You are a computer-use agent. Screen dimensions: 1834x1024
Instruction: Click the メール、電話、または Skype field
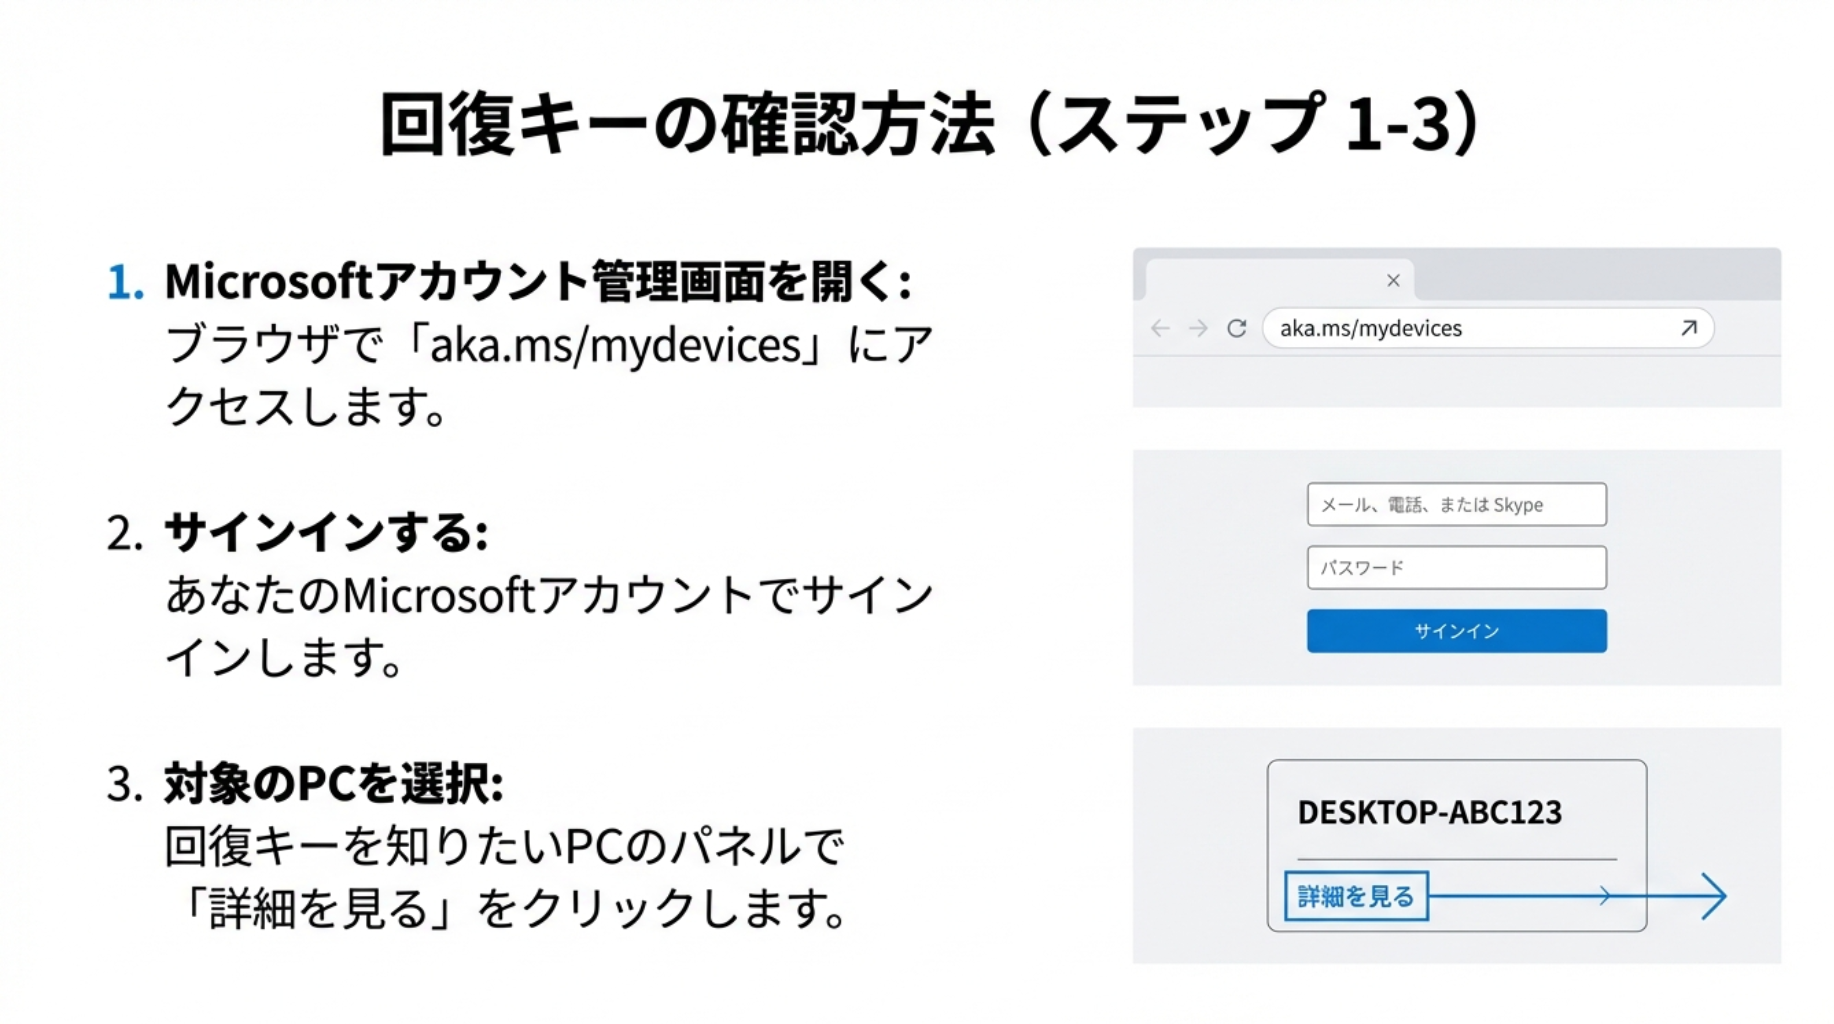[x=1456, y=505]
